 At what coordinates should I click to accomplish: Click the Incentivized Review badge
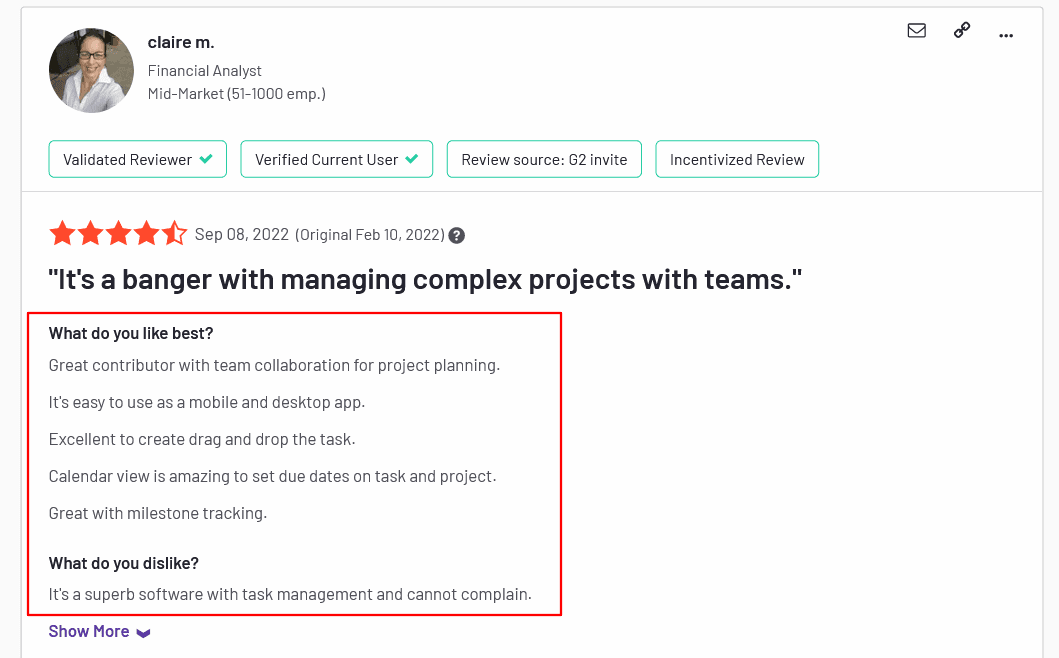pos(737,160)
